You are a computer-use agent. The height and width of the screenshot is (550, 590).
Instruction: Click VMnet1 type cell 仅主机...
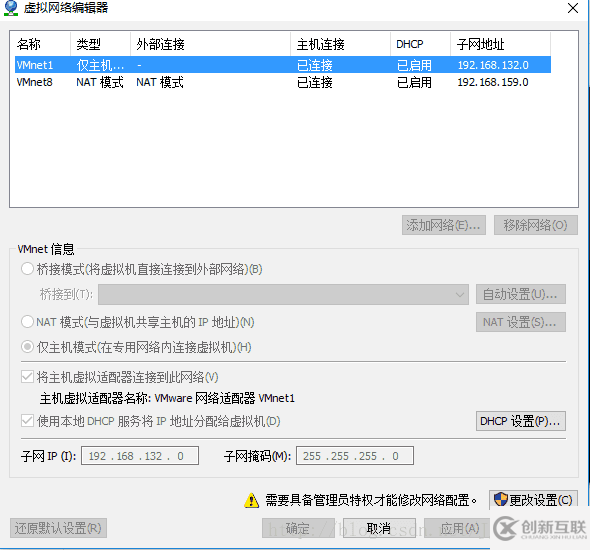pos(100,65)
